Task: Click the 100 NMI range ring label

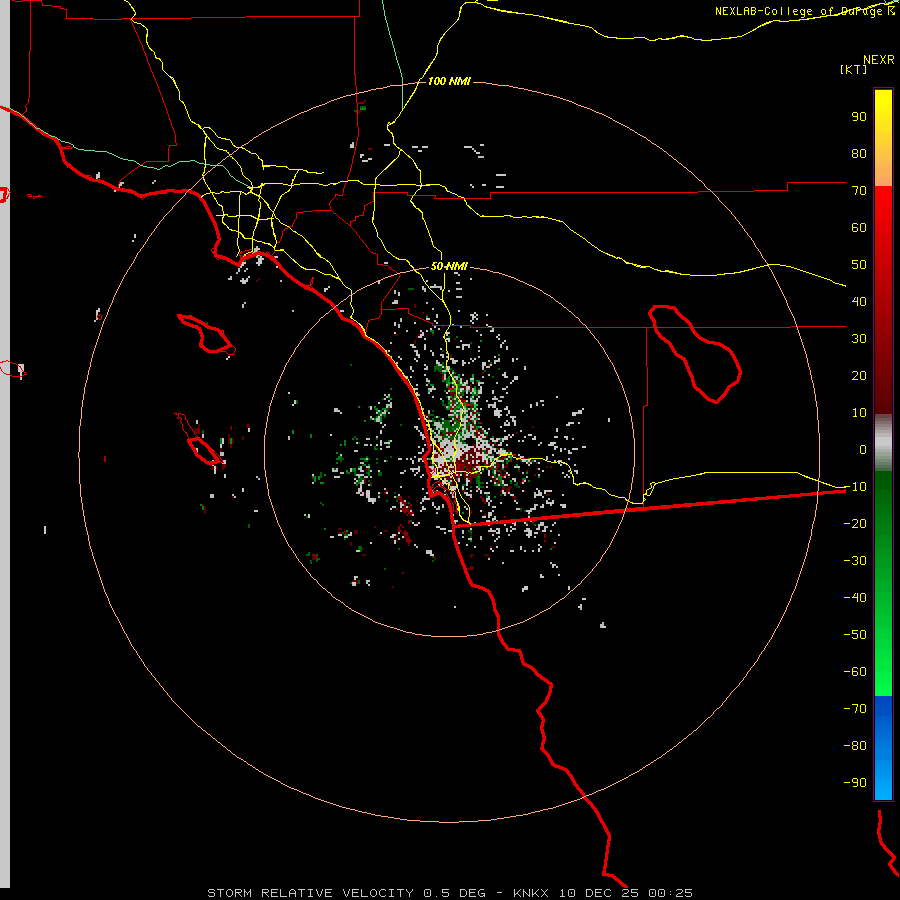Action: [x=449, y=82]
